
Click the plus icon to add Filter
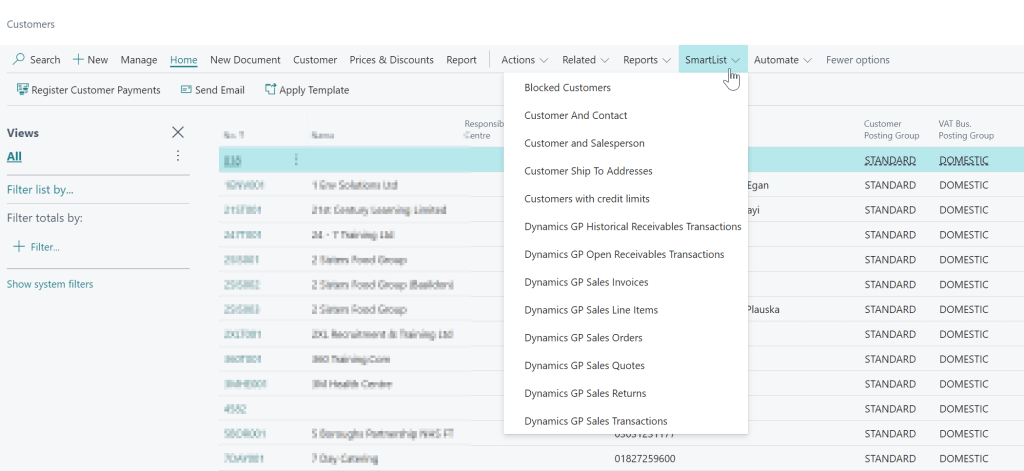tap(18, 246)
